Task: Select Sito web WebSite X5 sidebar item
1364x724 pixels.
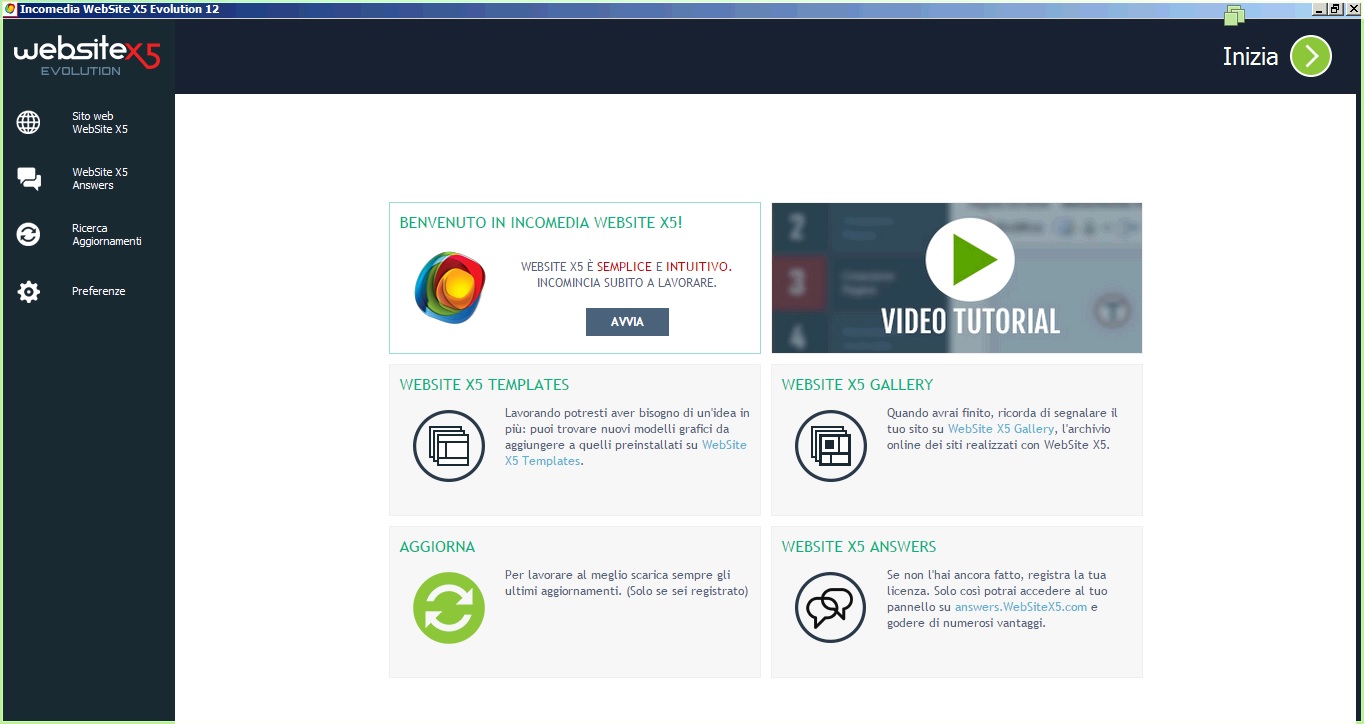Action: pos(100,123)
